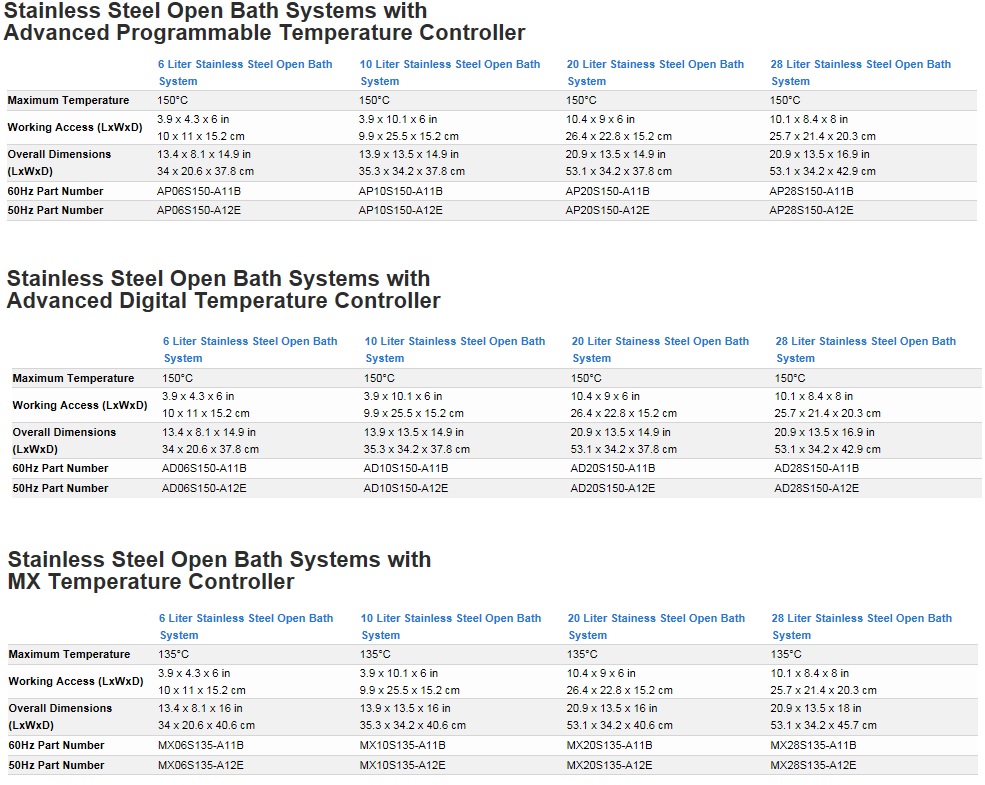
Task: Open 6 Liter bath link in Advanced Digital table
Action: coord(250,350)
